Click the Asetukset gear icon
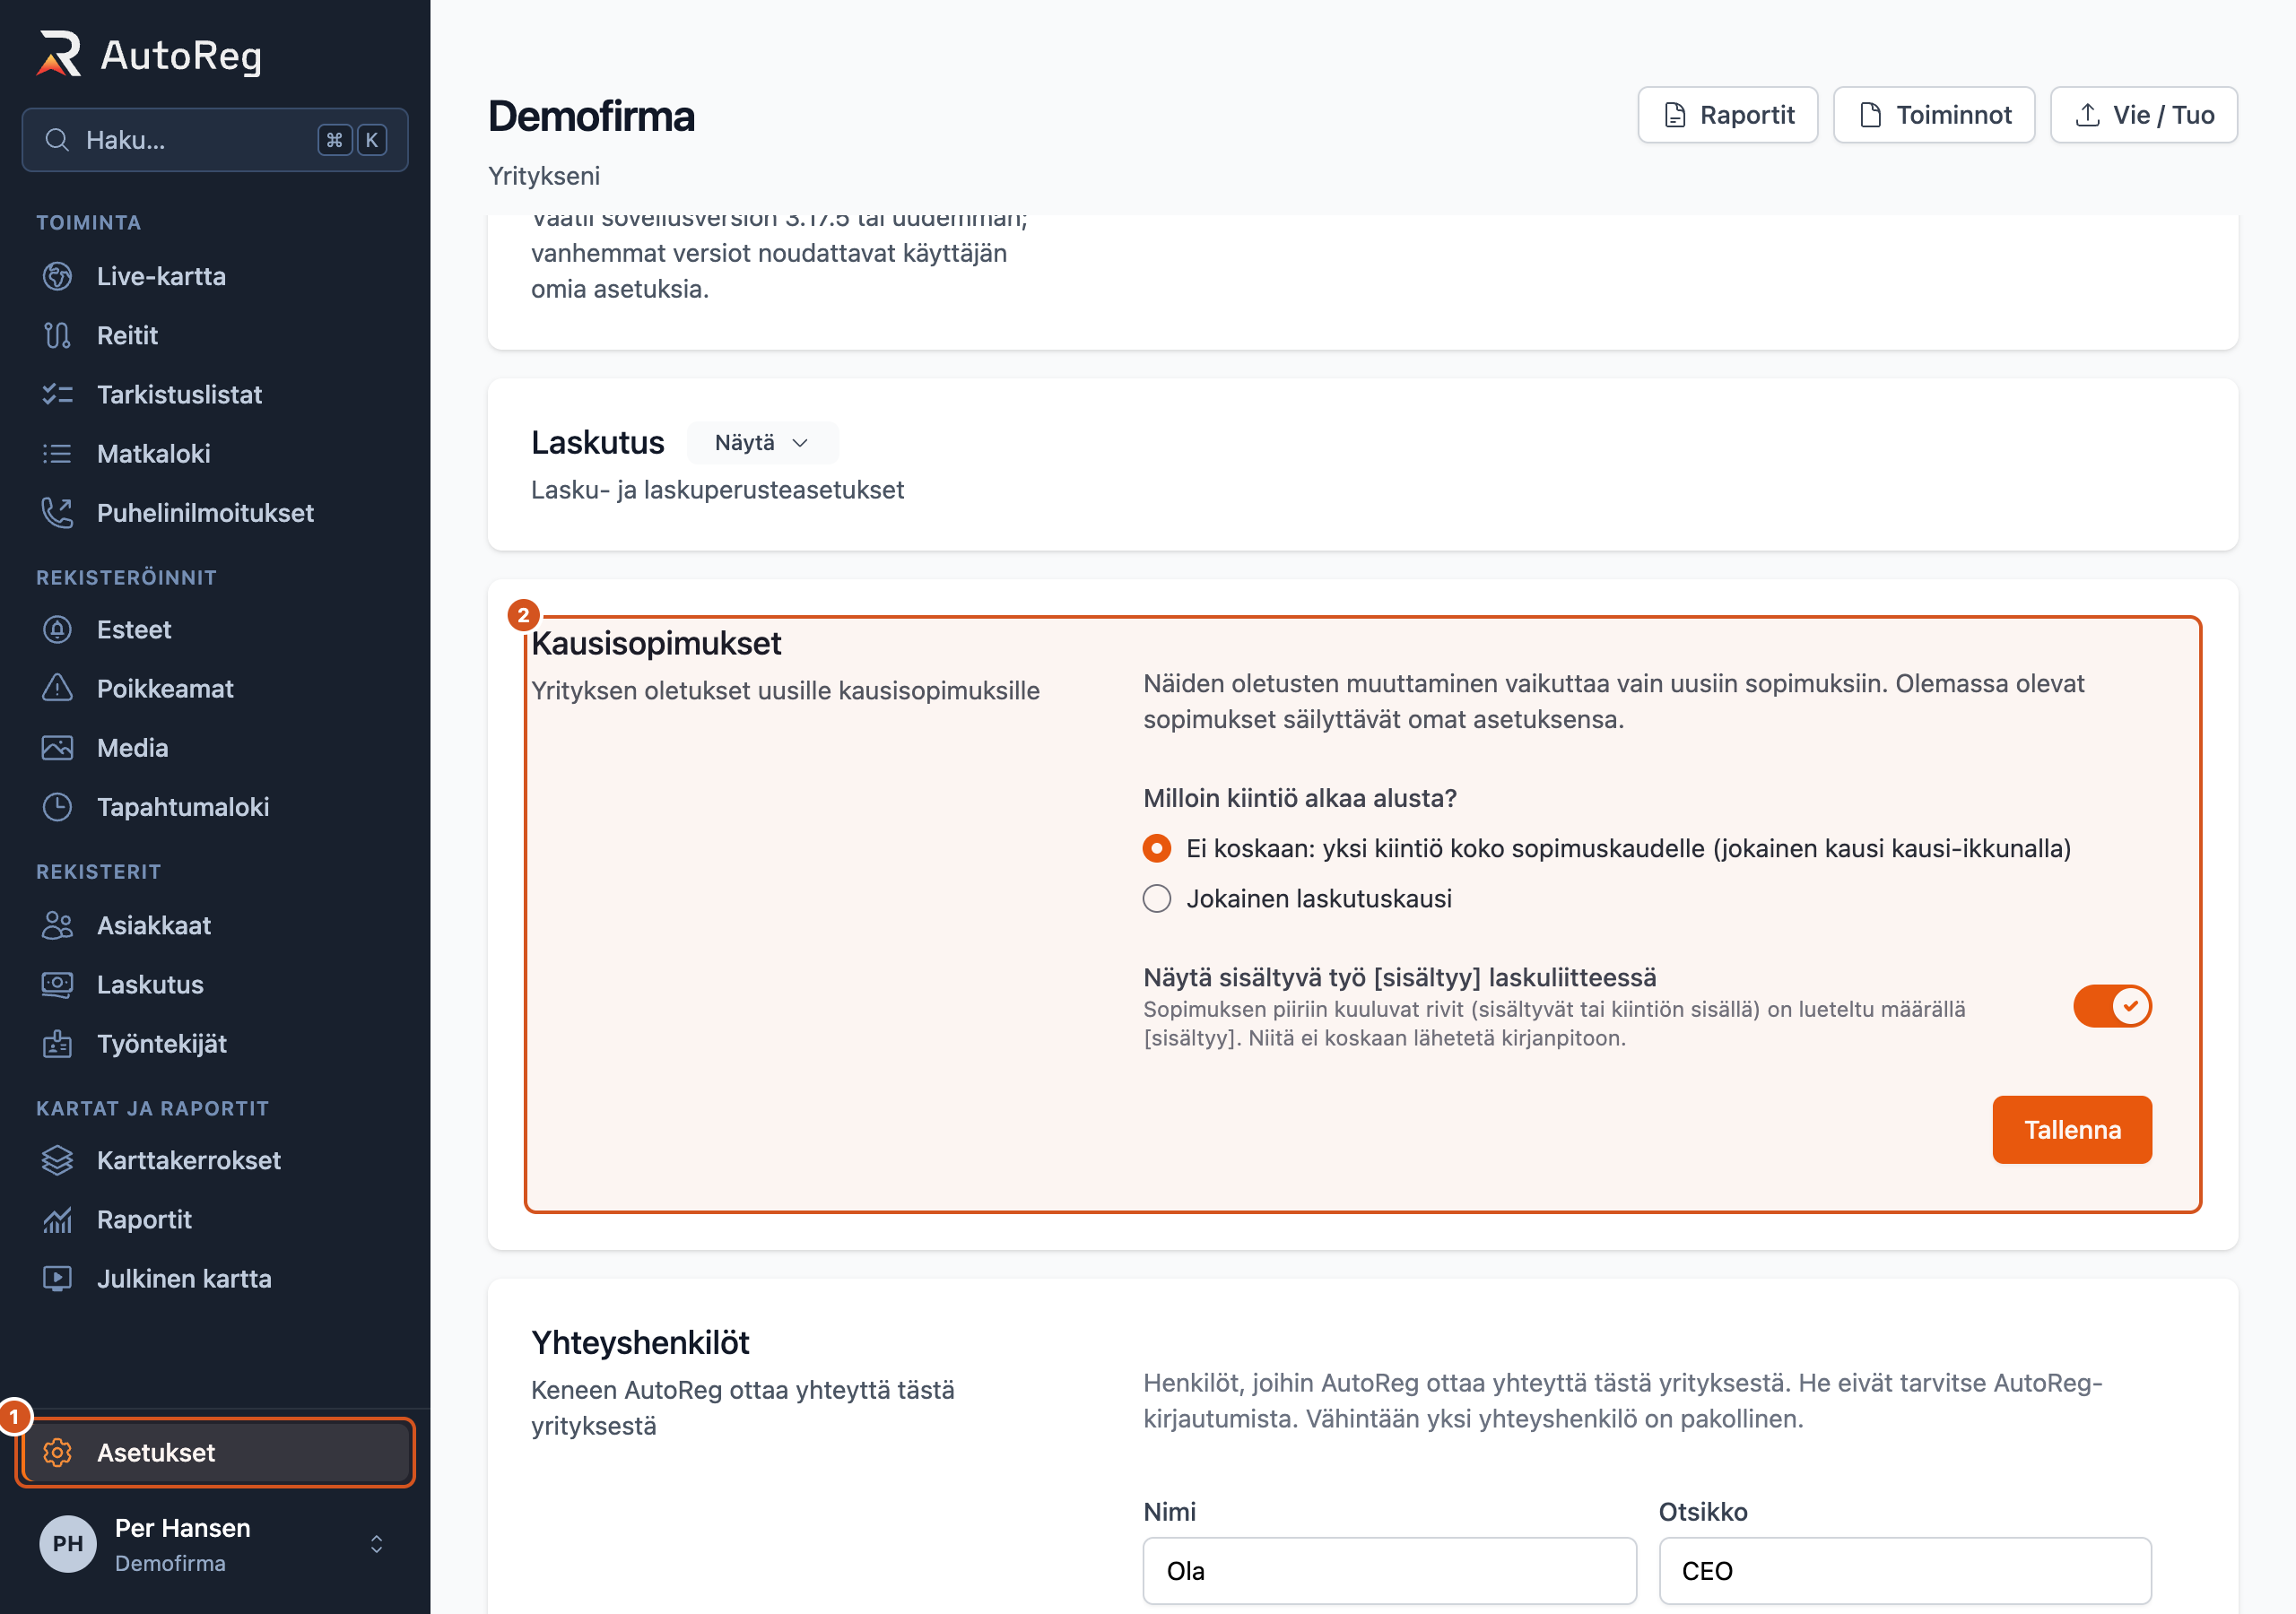 pos(57,1452)
